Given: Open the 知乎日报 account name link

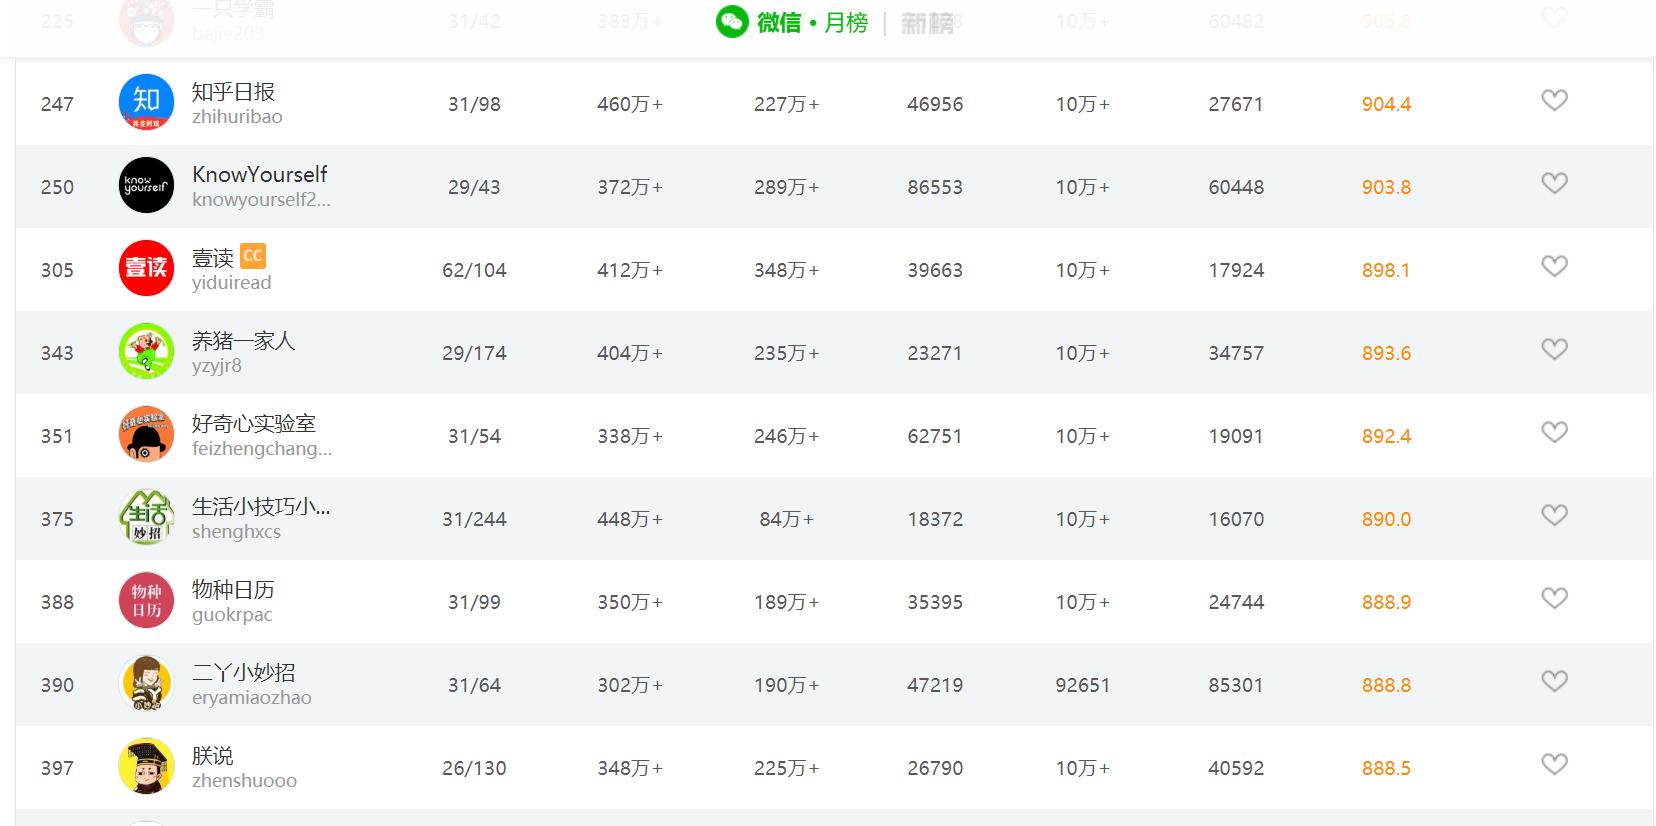Looking at the screenshot, I should pyautogui.click(x=233, y=92).
